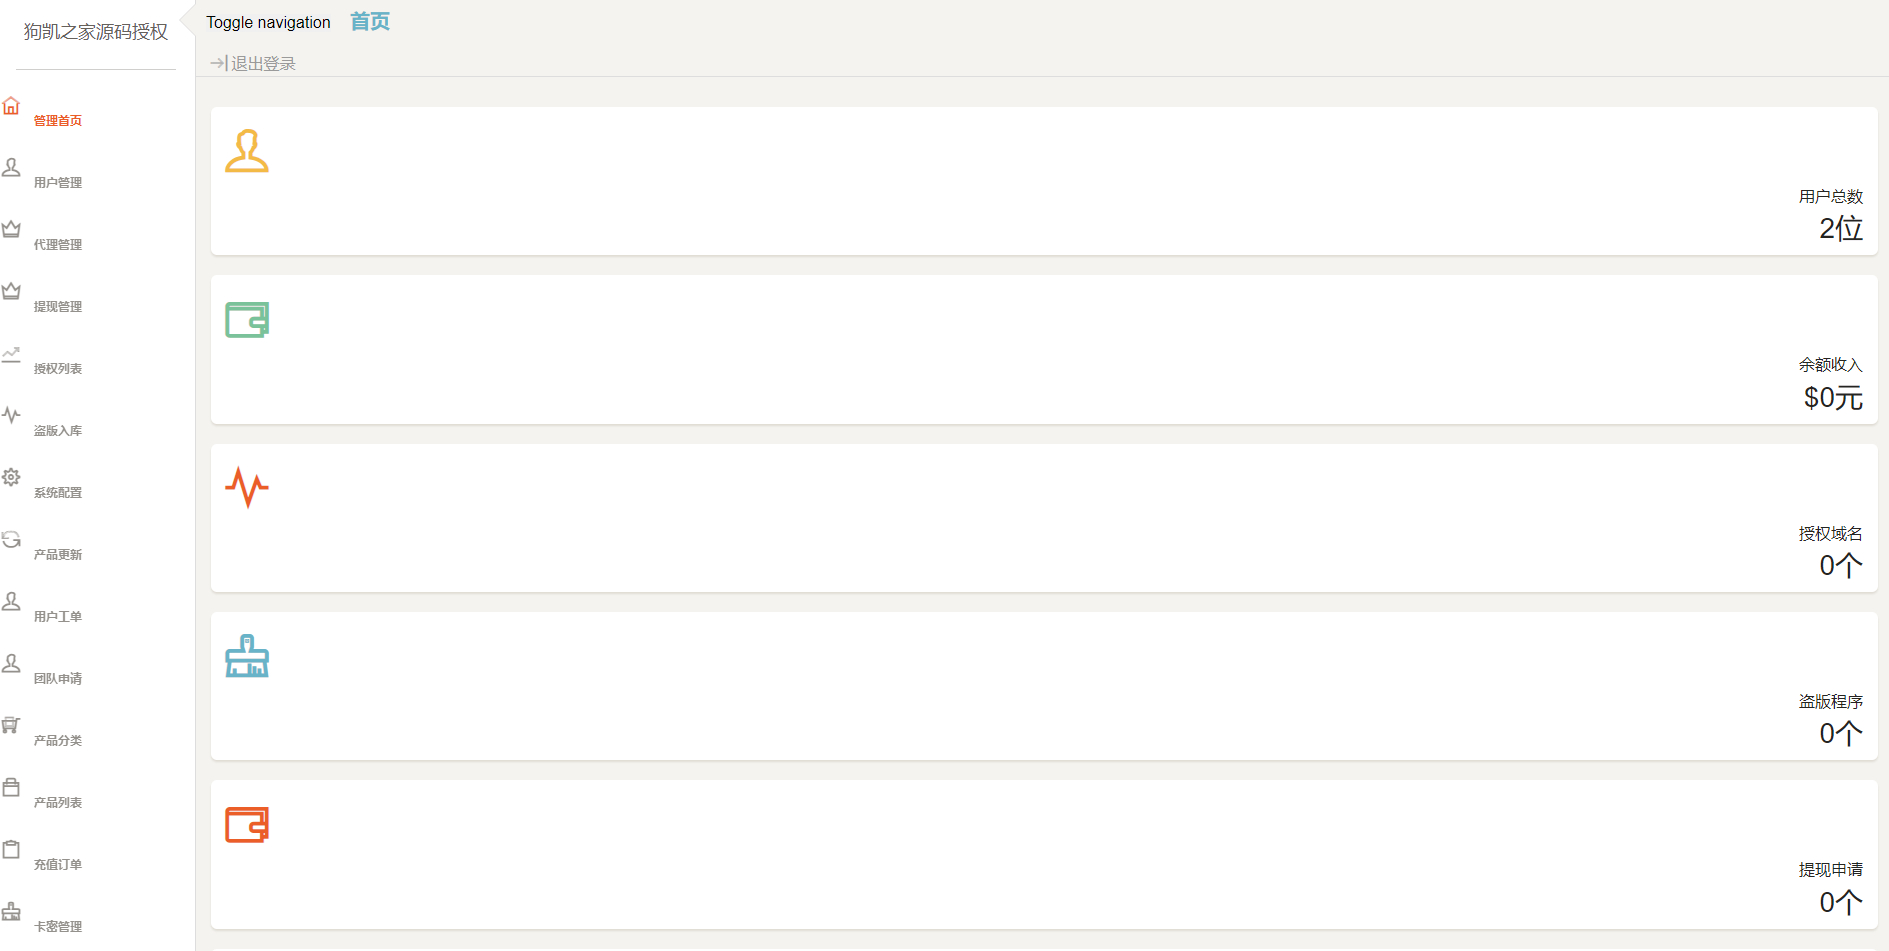Click the red wallet icon on 提现申请 card

coord(247,825)
